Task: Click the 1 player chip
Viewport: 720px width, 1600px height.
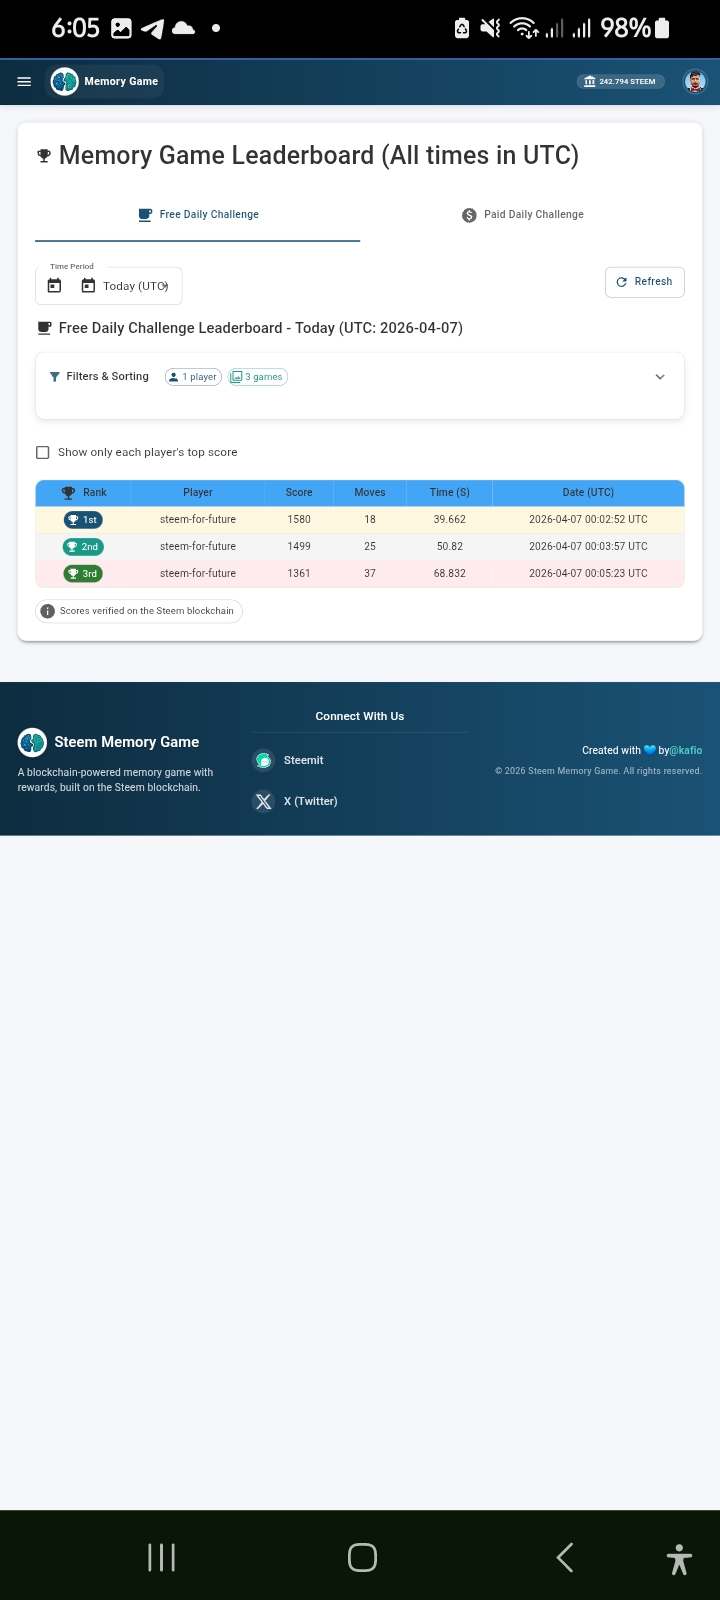Action: tap(193, 377)
